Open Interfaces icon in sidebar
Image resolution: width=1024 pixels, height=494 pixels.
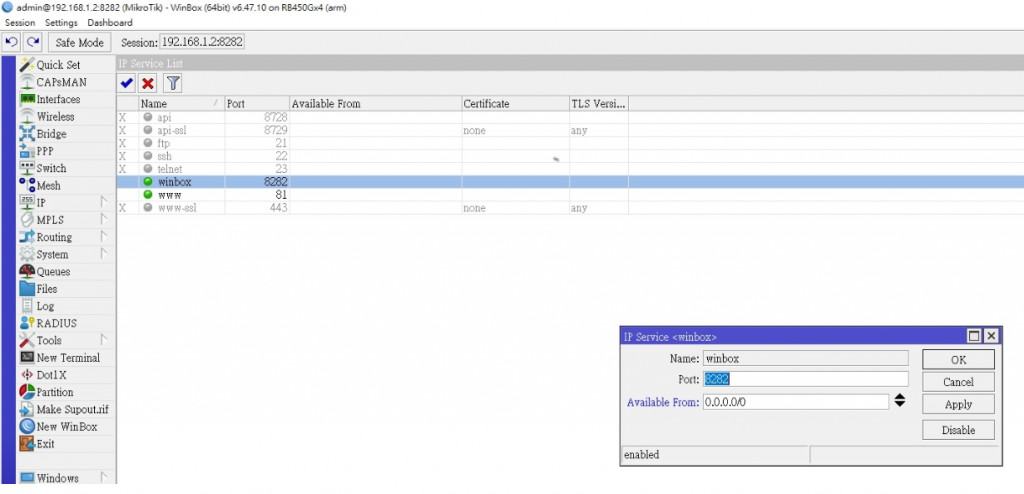[27, 99]
